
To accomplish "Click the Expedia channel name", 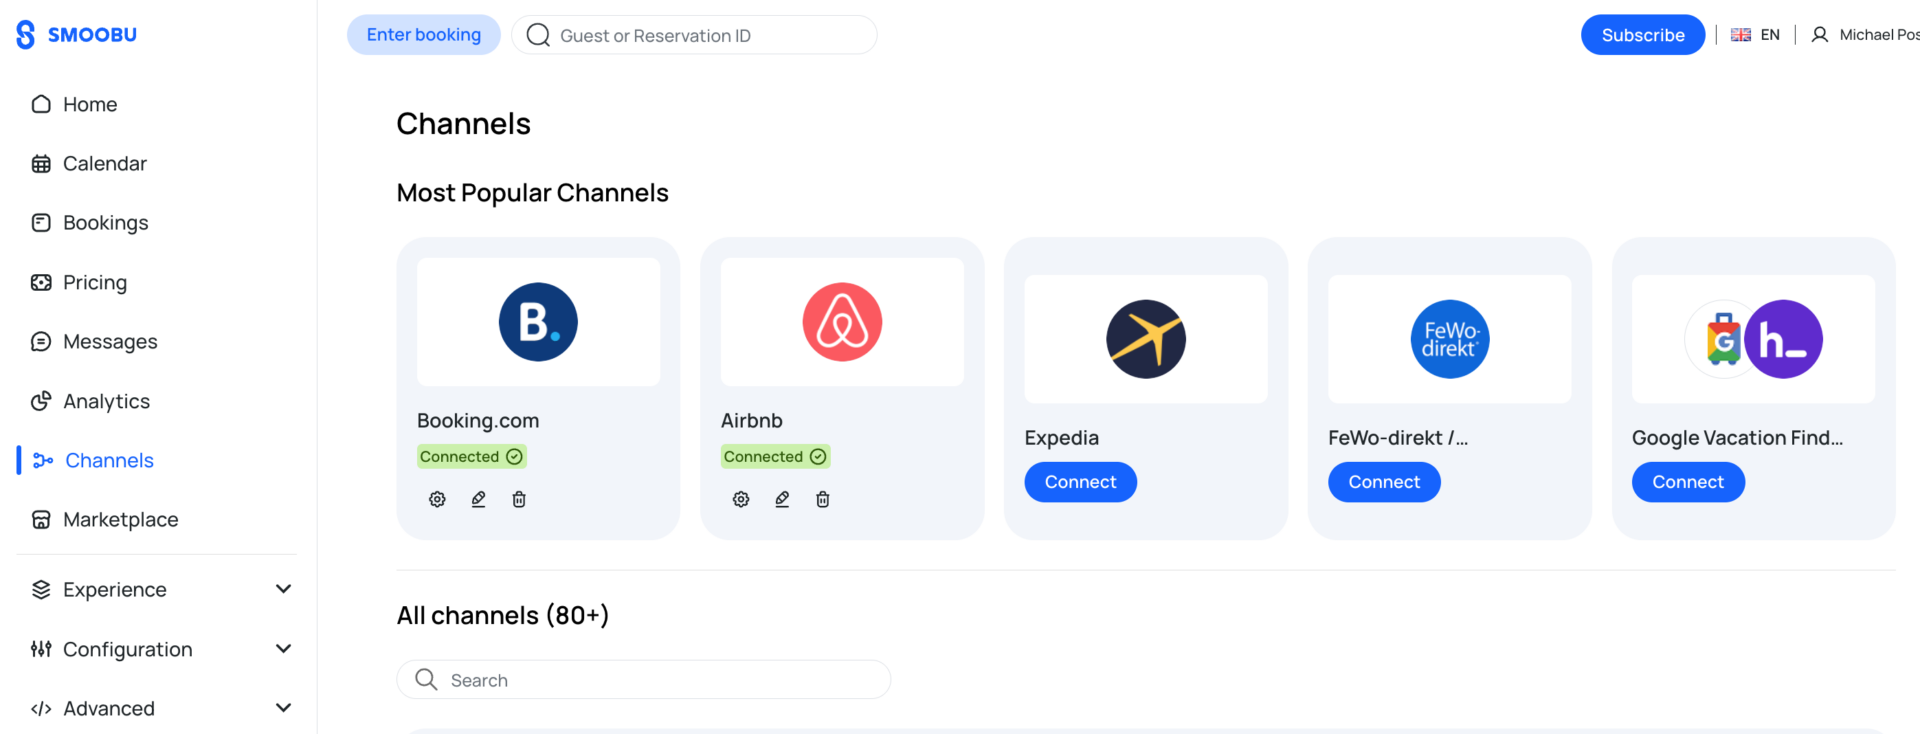I will coord(1062,438).
